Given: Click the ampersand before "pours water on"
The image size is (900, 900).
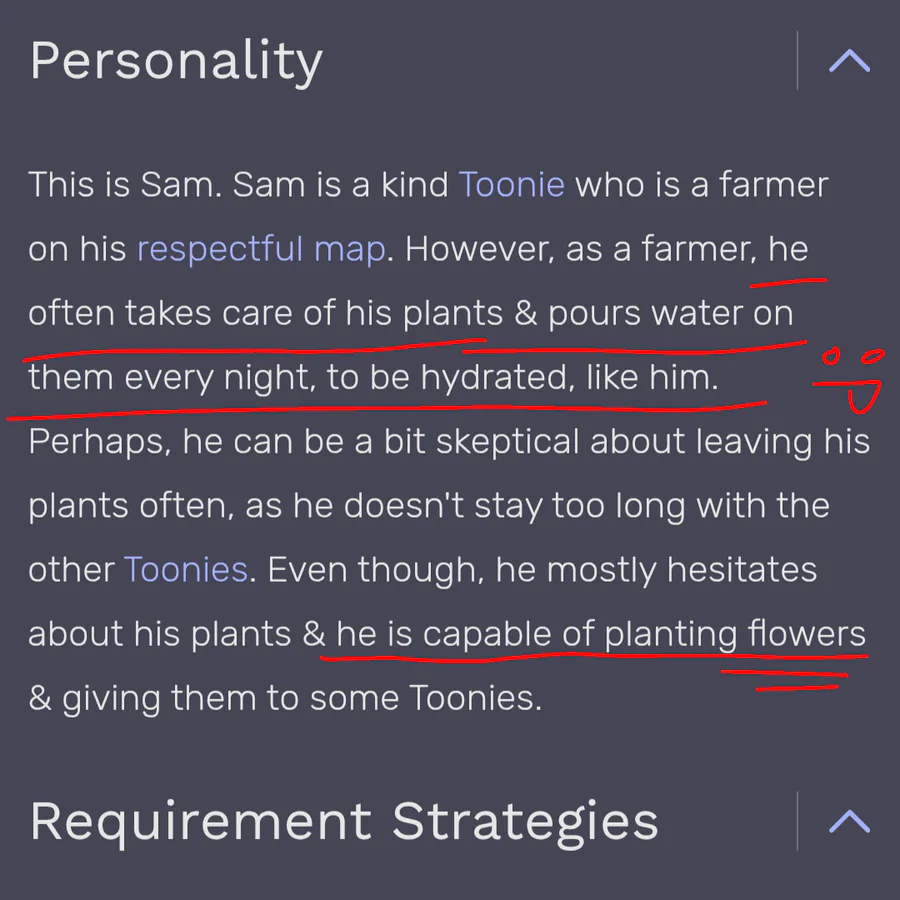Looking at the screenshot, I should point(525,314).
